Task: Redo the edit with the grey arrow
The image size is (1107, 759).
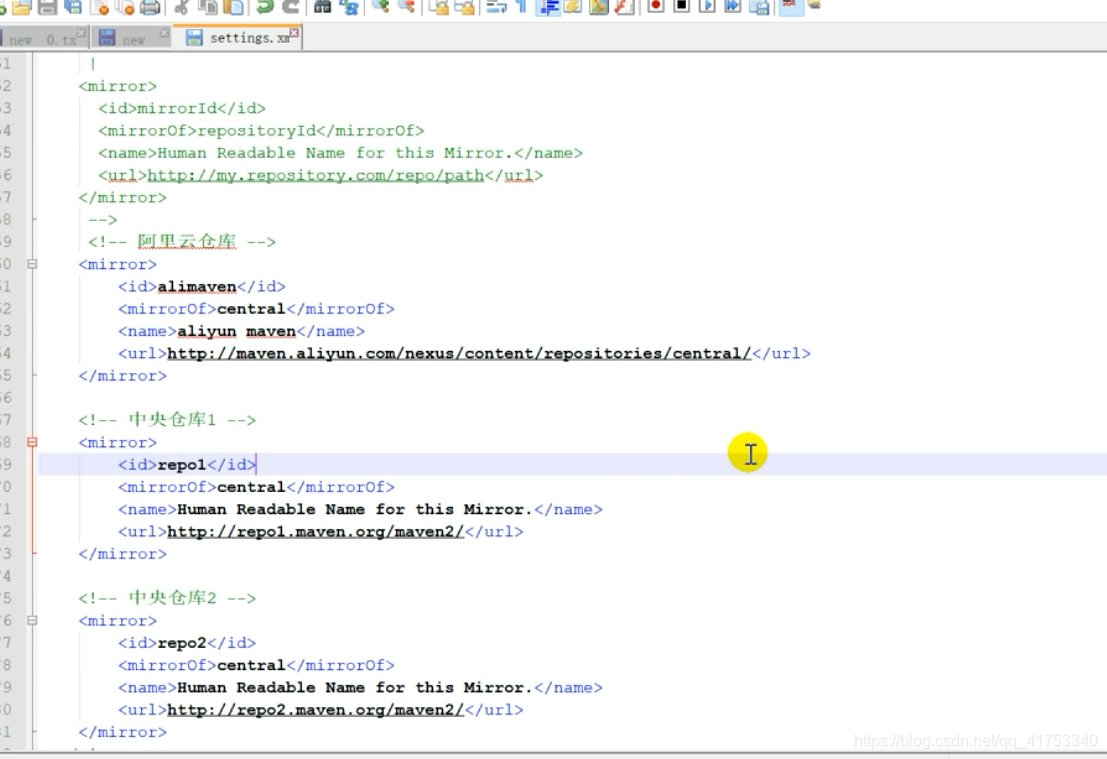Action: [x=290, y=7]
